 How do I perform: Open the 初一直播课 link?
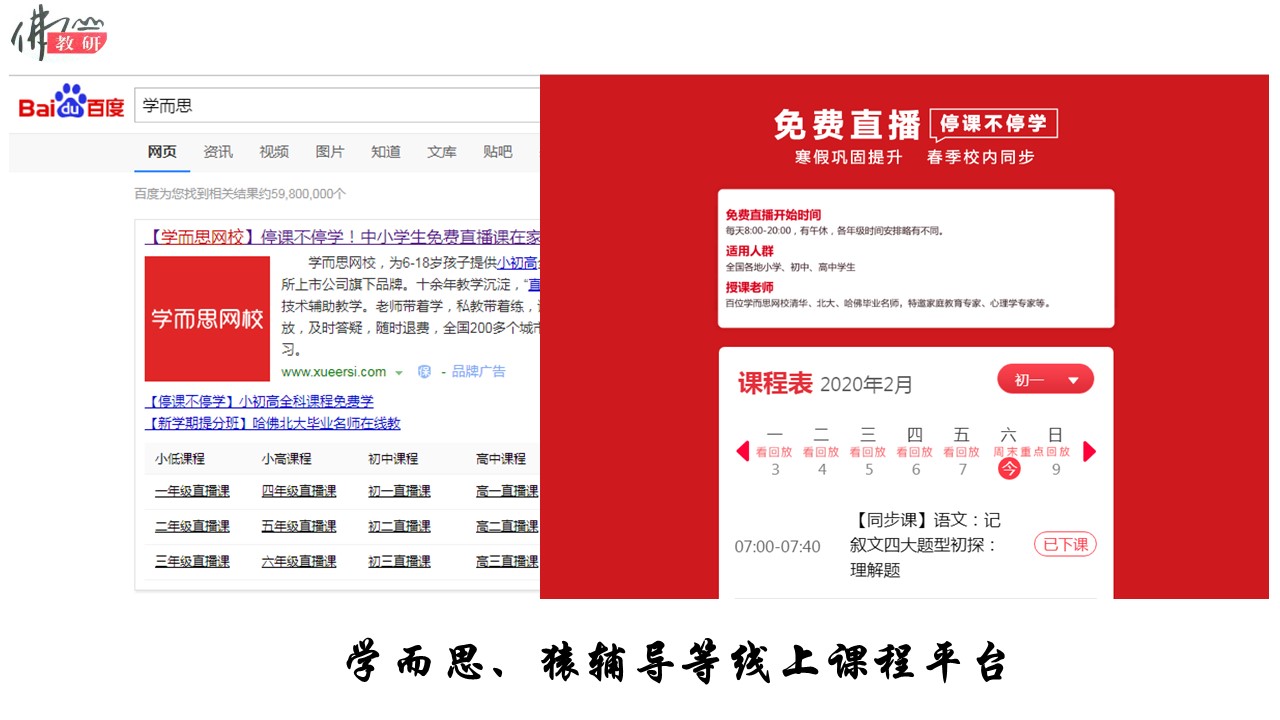coord(399,491)
